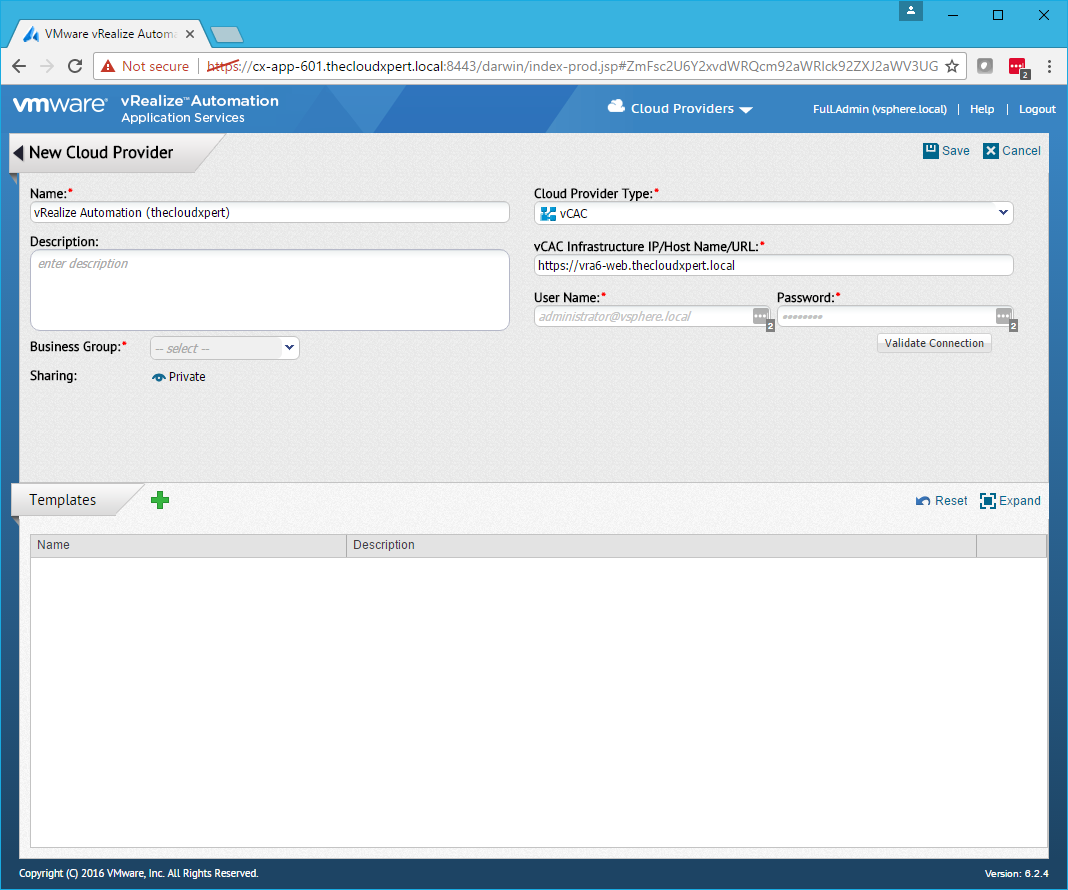Open the Cloud Providers navigation menu
Image resolution: width=1068 pixels, height=890 pixels.
pos(680,109)
